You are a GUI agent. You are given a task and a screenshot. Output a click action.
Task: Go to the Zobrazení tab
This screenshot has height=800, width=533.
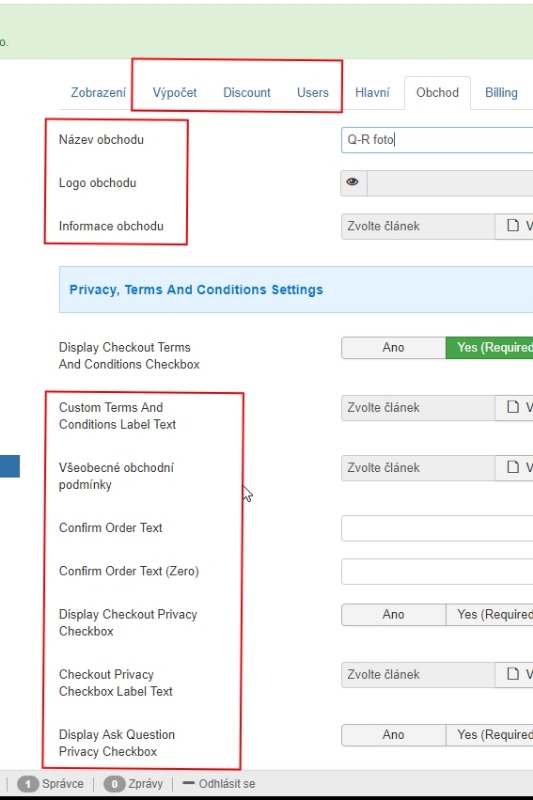[x=98, y=92]
